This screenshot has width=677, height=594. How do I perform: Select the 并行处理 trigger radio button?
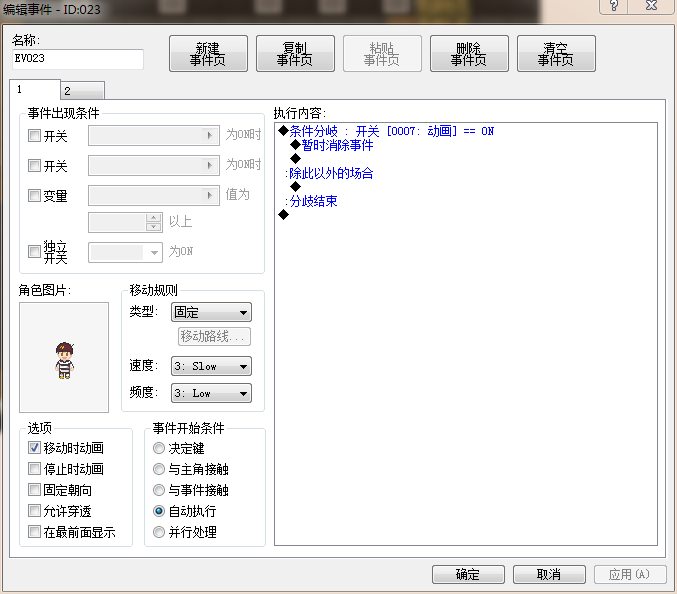159,532
